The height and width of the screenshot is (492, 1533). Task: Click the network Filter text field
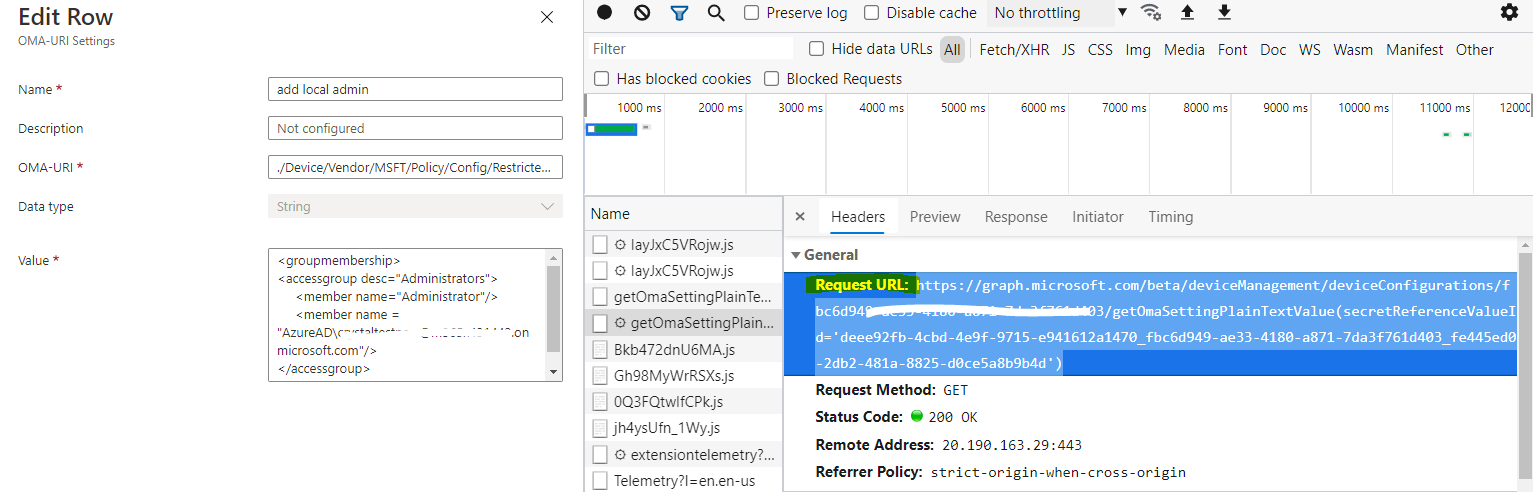click(x=690, y=49)
